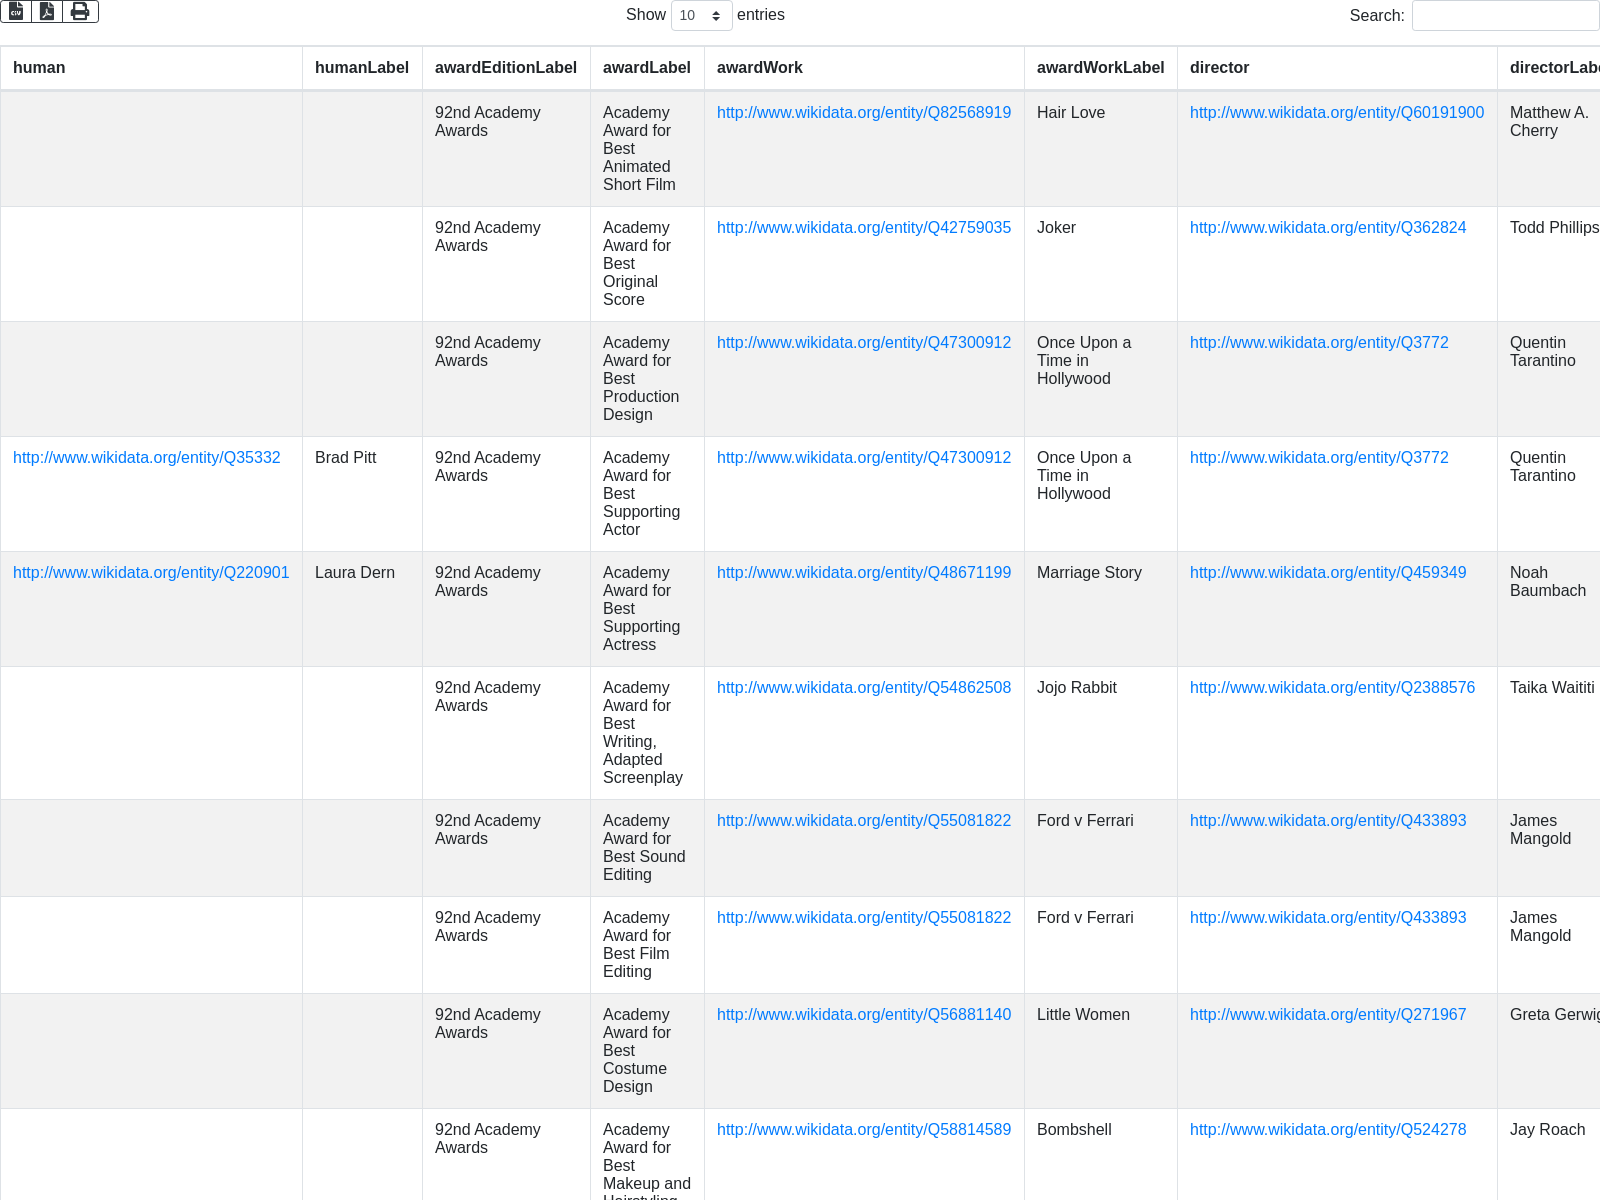Image resolution: width=1600 pixels, height=1200 pixels.
Task: Select the 'Matthew A. Cherry' cell
Action: pos(1549,149)
